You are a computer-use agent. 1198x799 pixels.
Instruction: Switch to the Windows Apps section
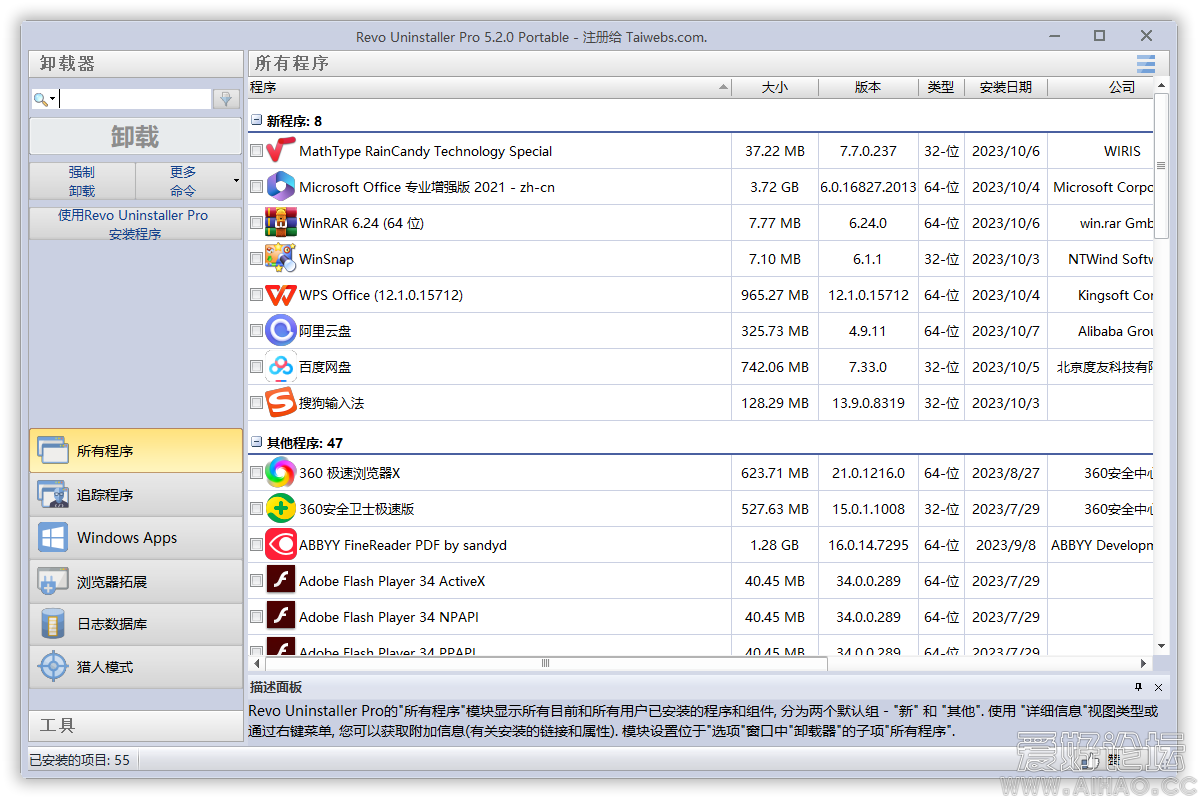point(136,538)
